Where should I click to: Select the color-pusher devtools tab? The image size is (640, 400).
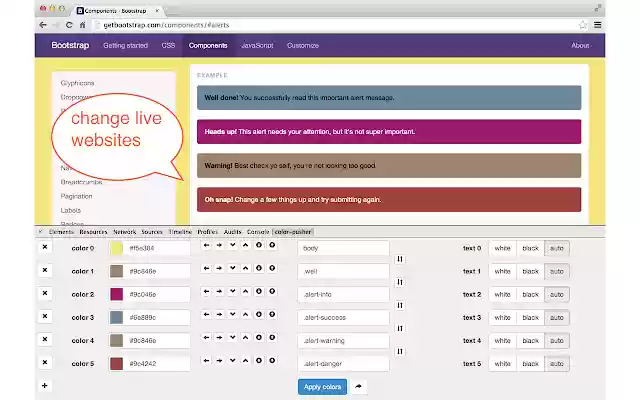point(293,232)
